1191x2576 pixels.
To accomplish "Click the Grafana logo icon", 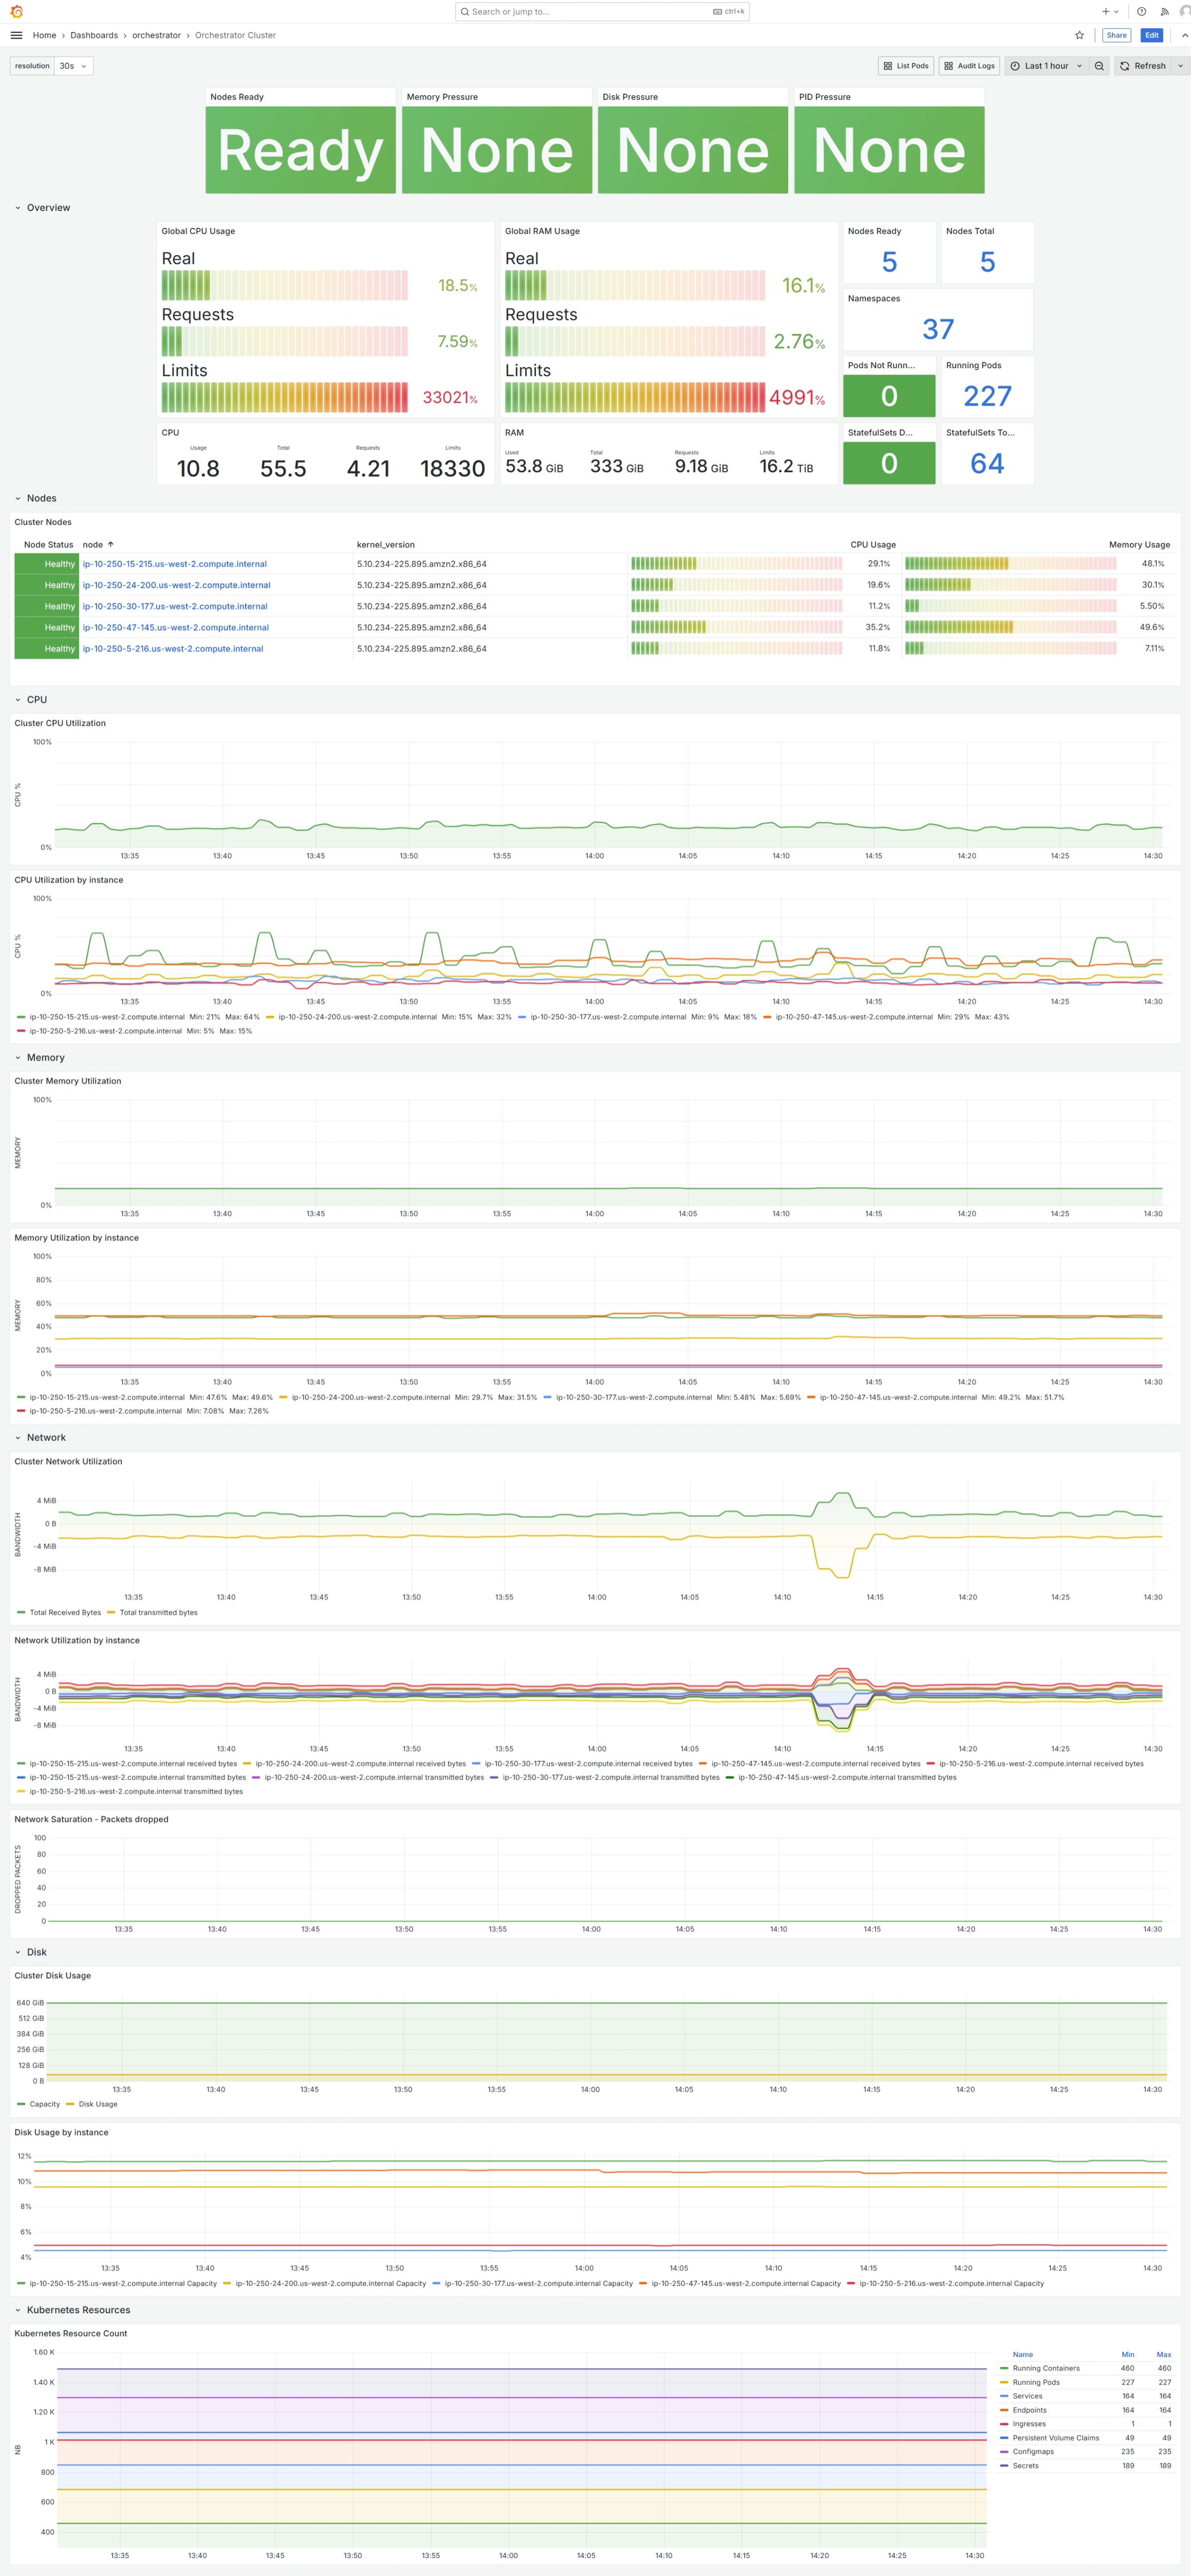I will [16, 12].
